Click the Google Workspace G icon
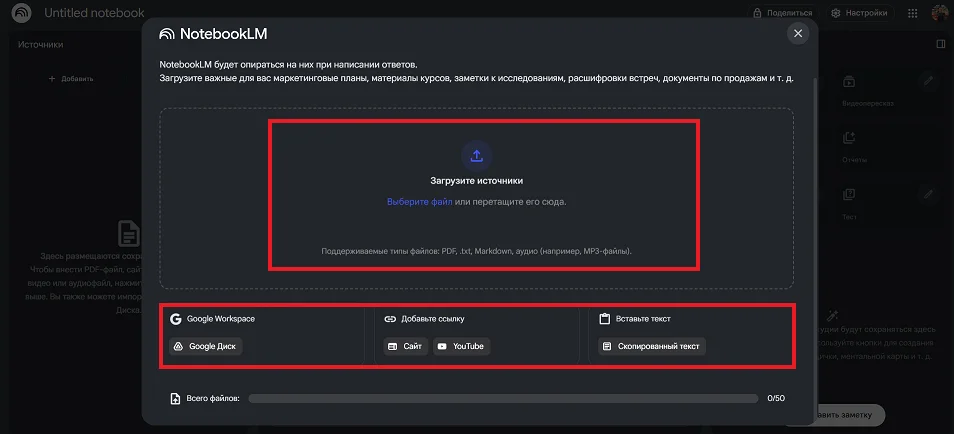The width and height of the screenshot is (954, 434). (x=176, y=319)
